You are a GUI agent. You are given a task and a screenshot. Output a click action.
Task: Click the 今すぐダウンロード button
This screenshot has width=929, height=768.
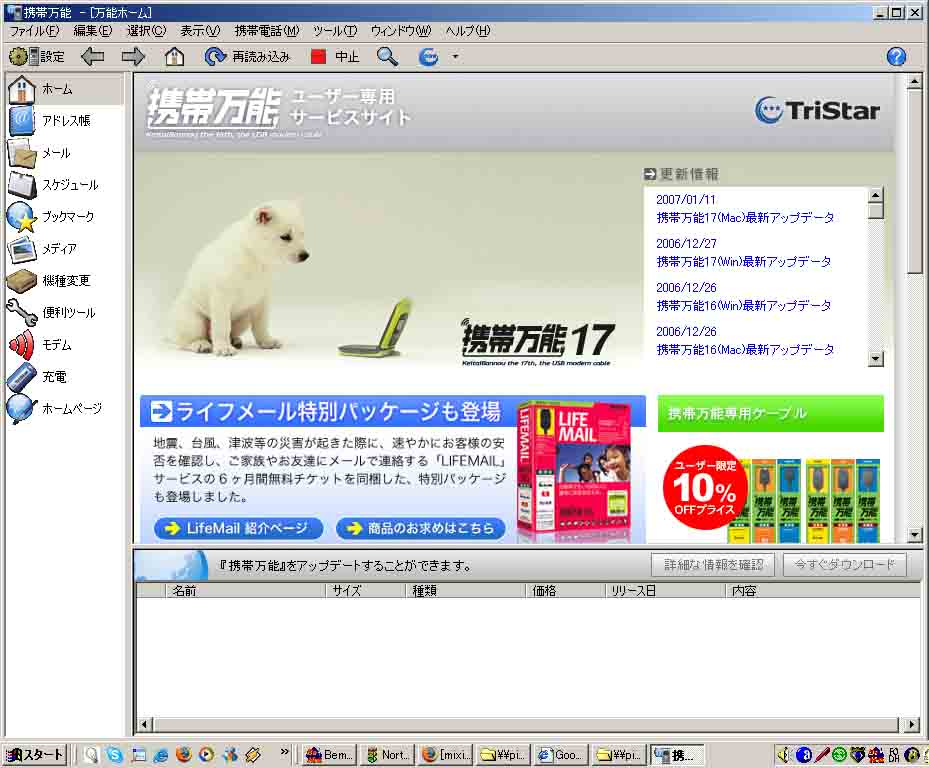click(845, 565)
